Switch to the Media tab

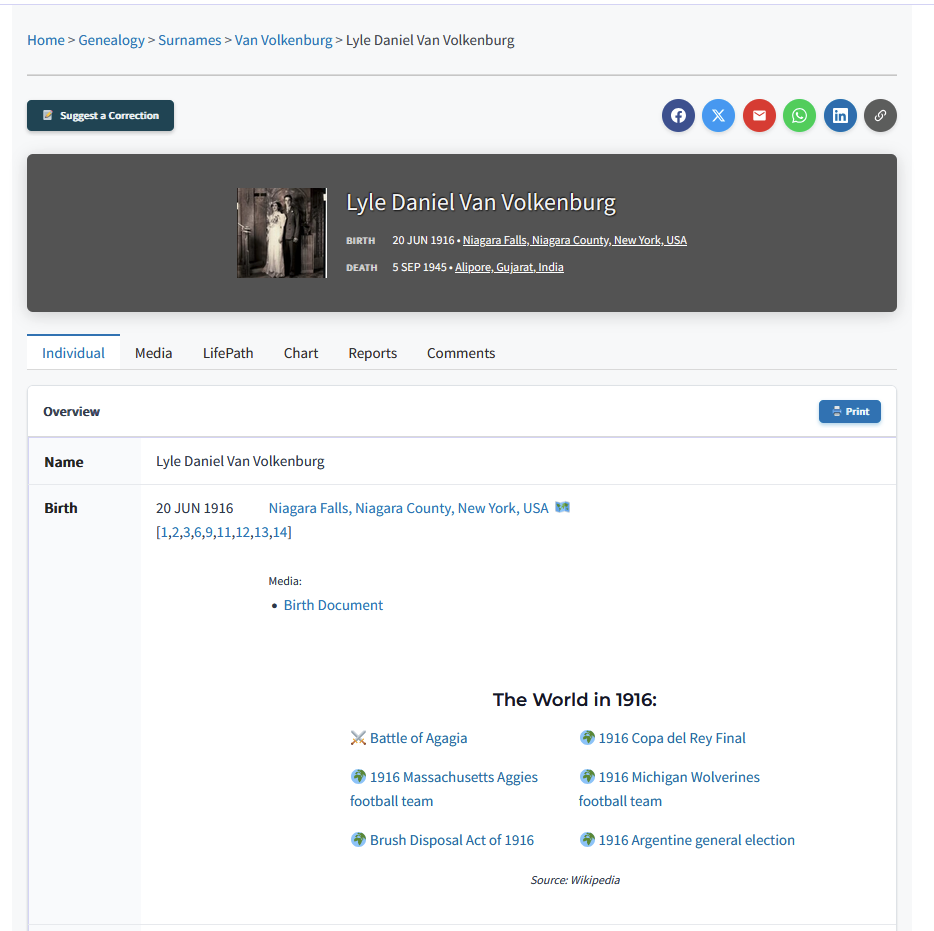tap(153, 353)
